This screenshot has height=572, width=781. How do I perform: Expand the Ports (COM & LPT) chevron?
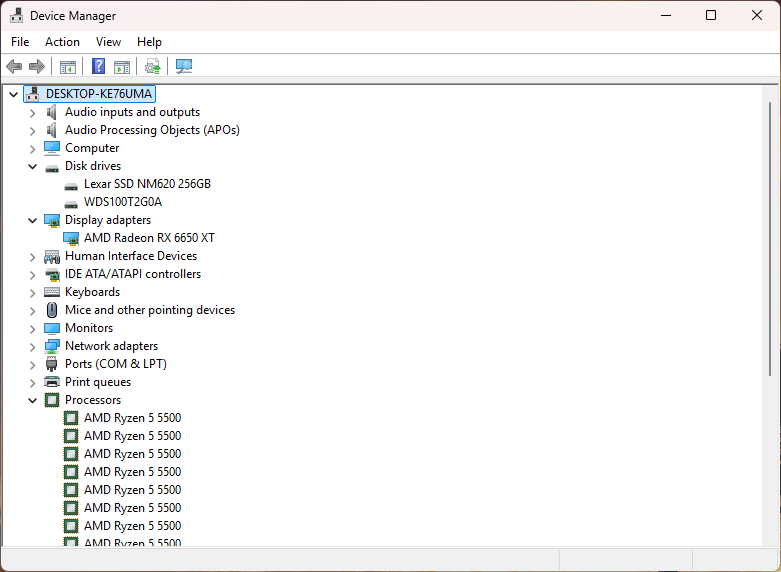tap(32, 365)
